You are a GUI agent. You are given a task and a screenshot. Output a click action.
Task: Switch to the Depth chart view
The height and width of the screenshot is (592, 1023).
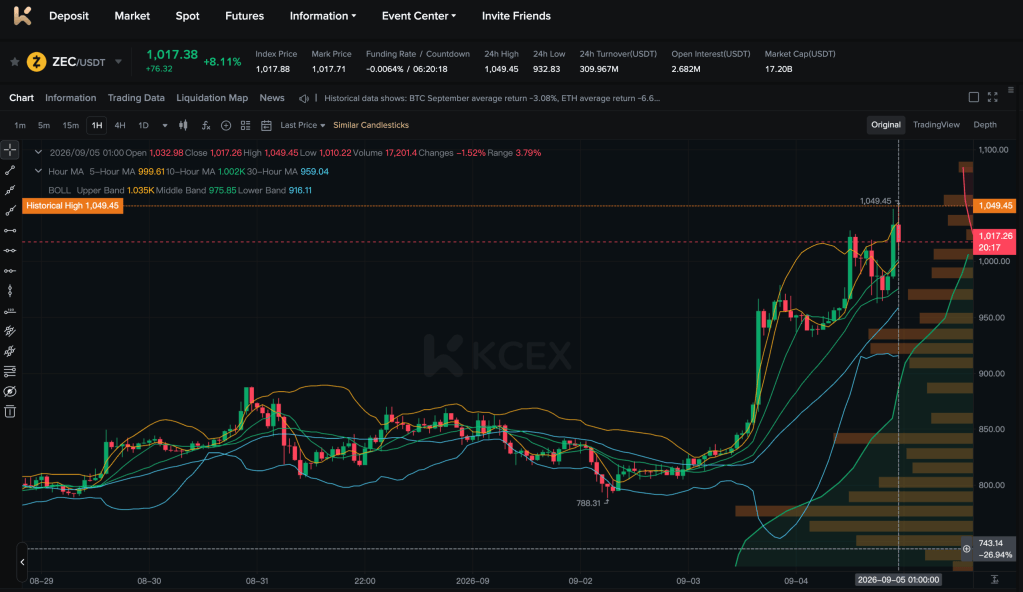point(985,125)
